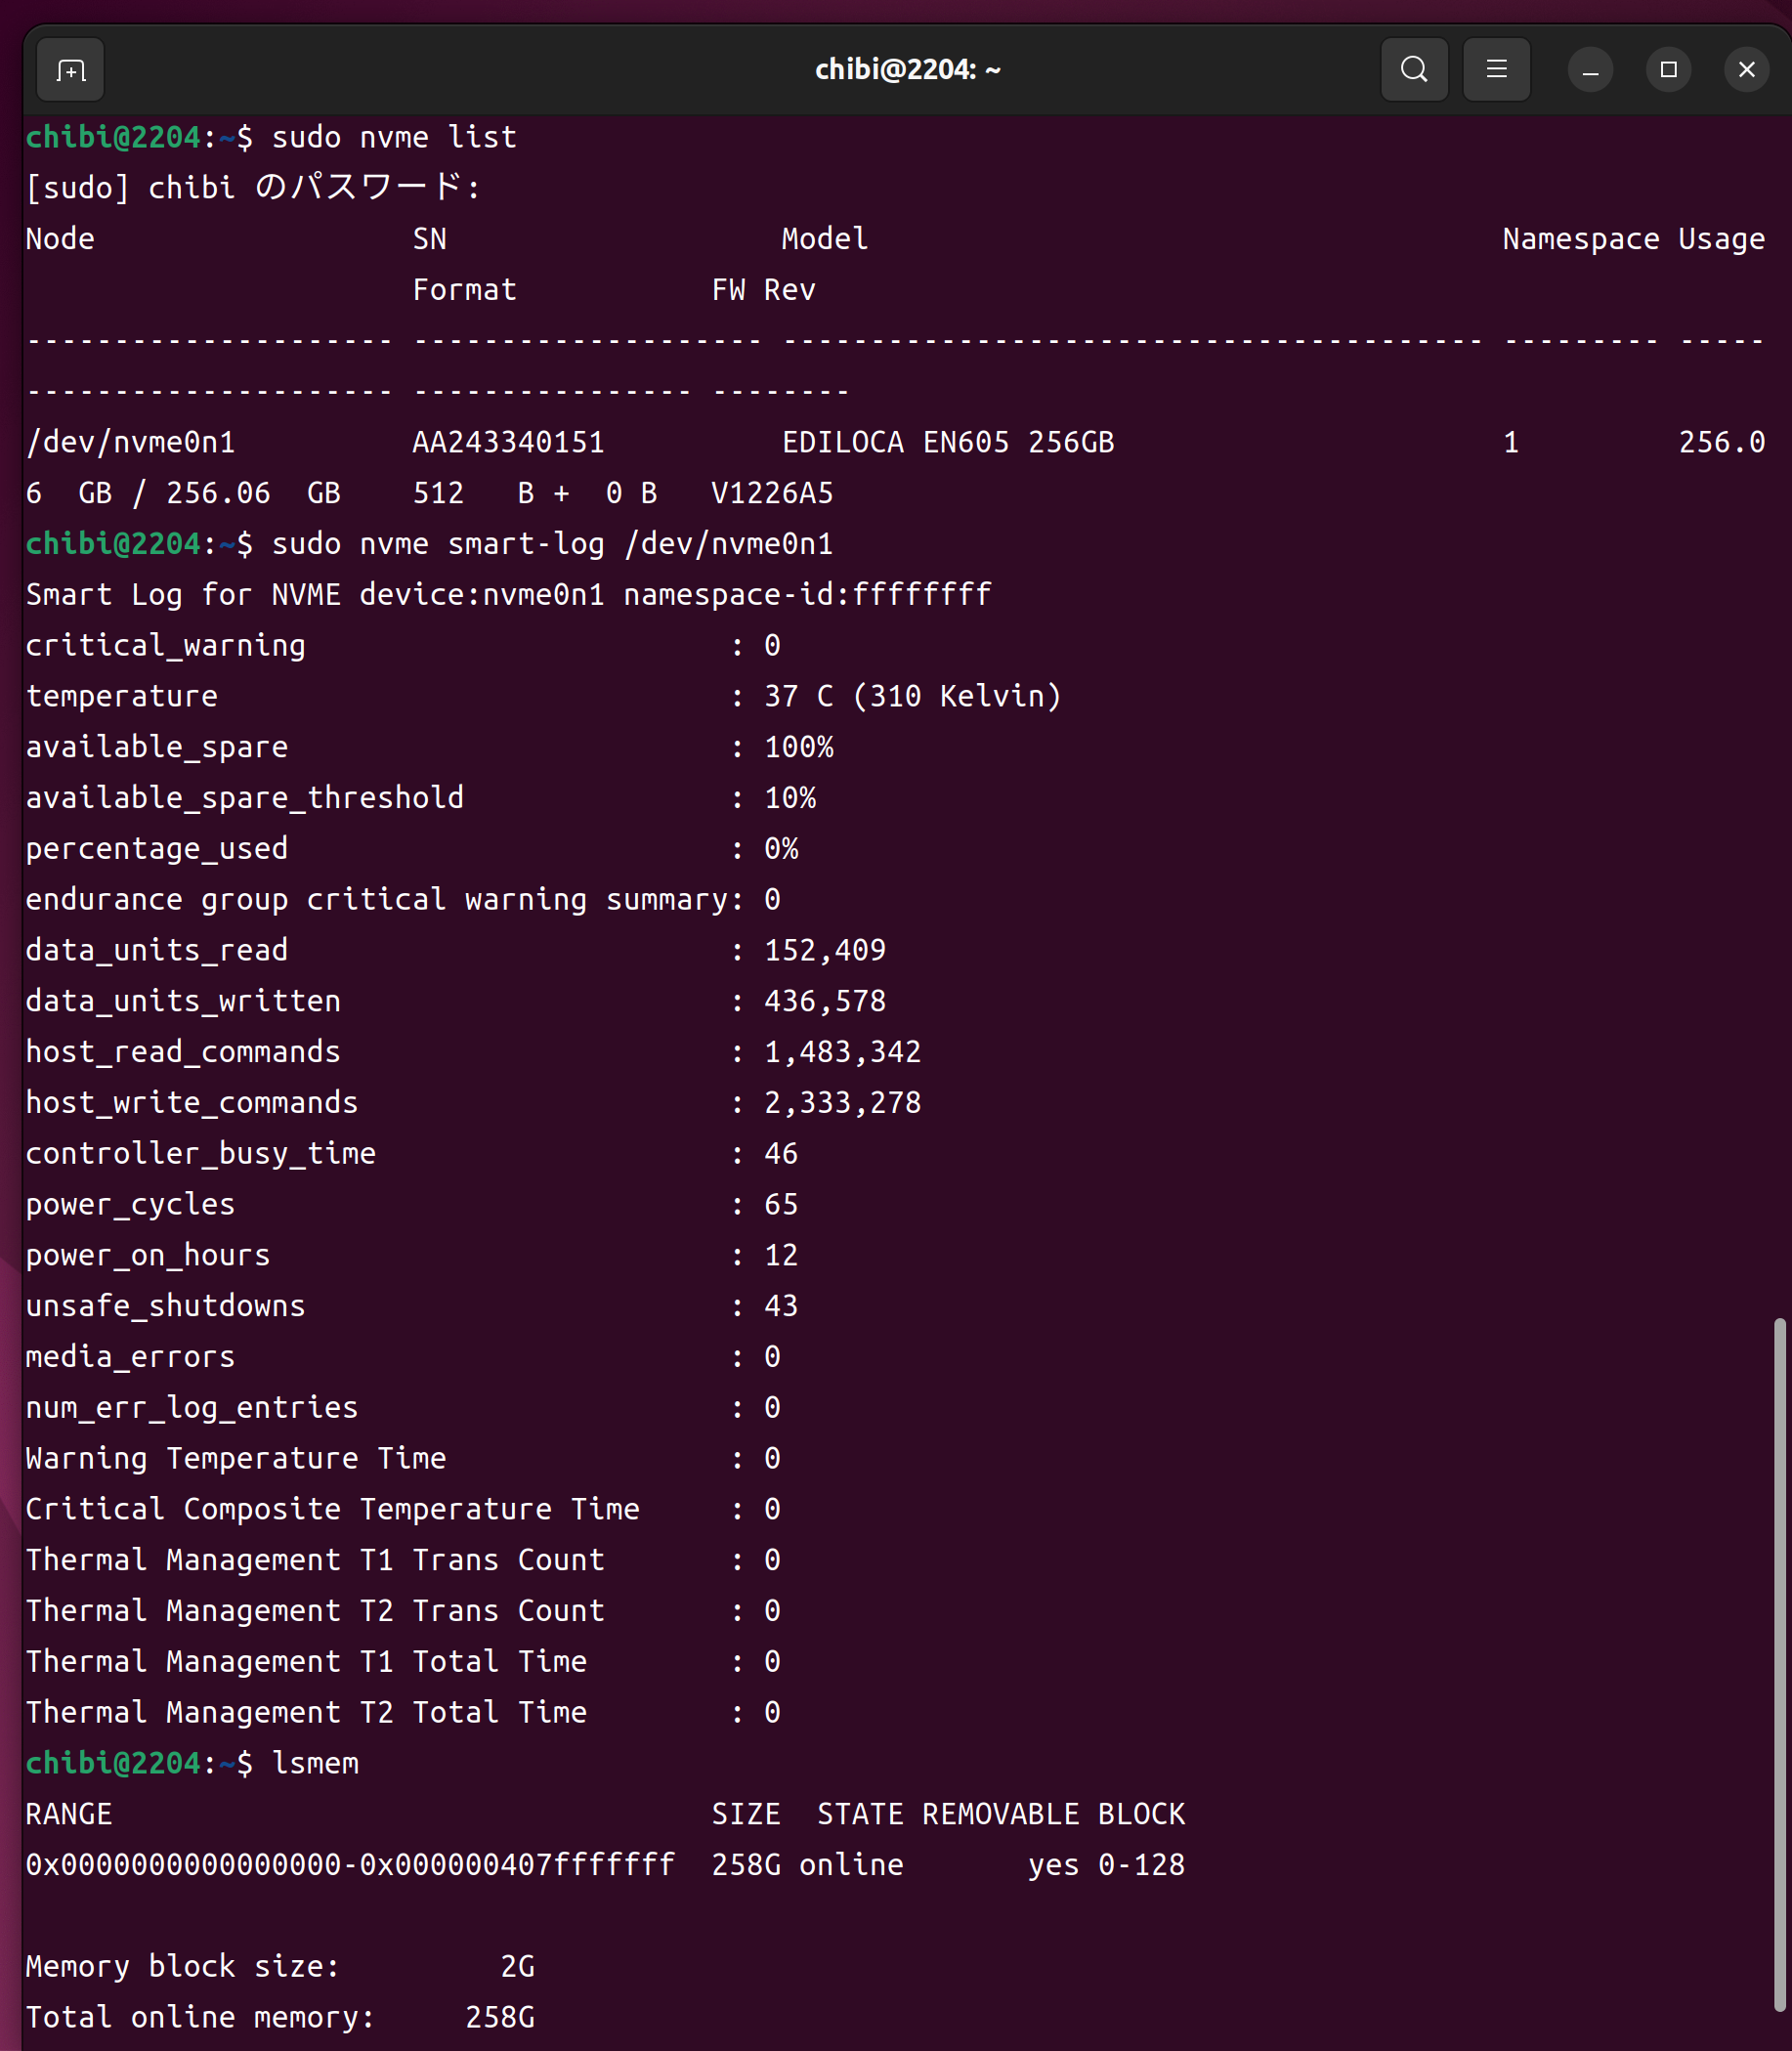1792x2051 pixels.
Task: Click the data_units_written value 436,578
Action: (x=825, y=1002)
